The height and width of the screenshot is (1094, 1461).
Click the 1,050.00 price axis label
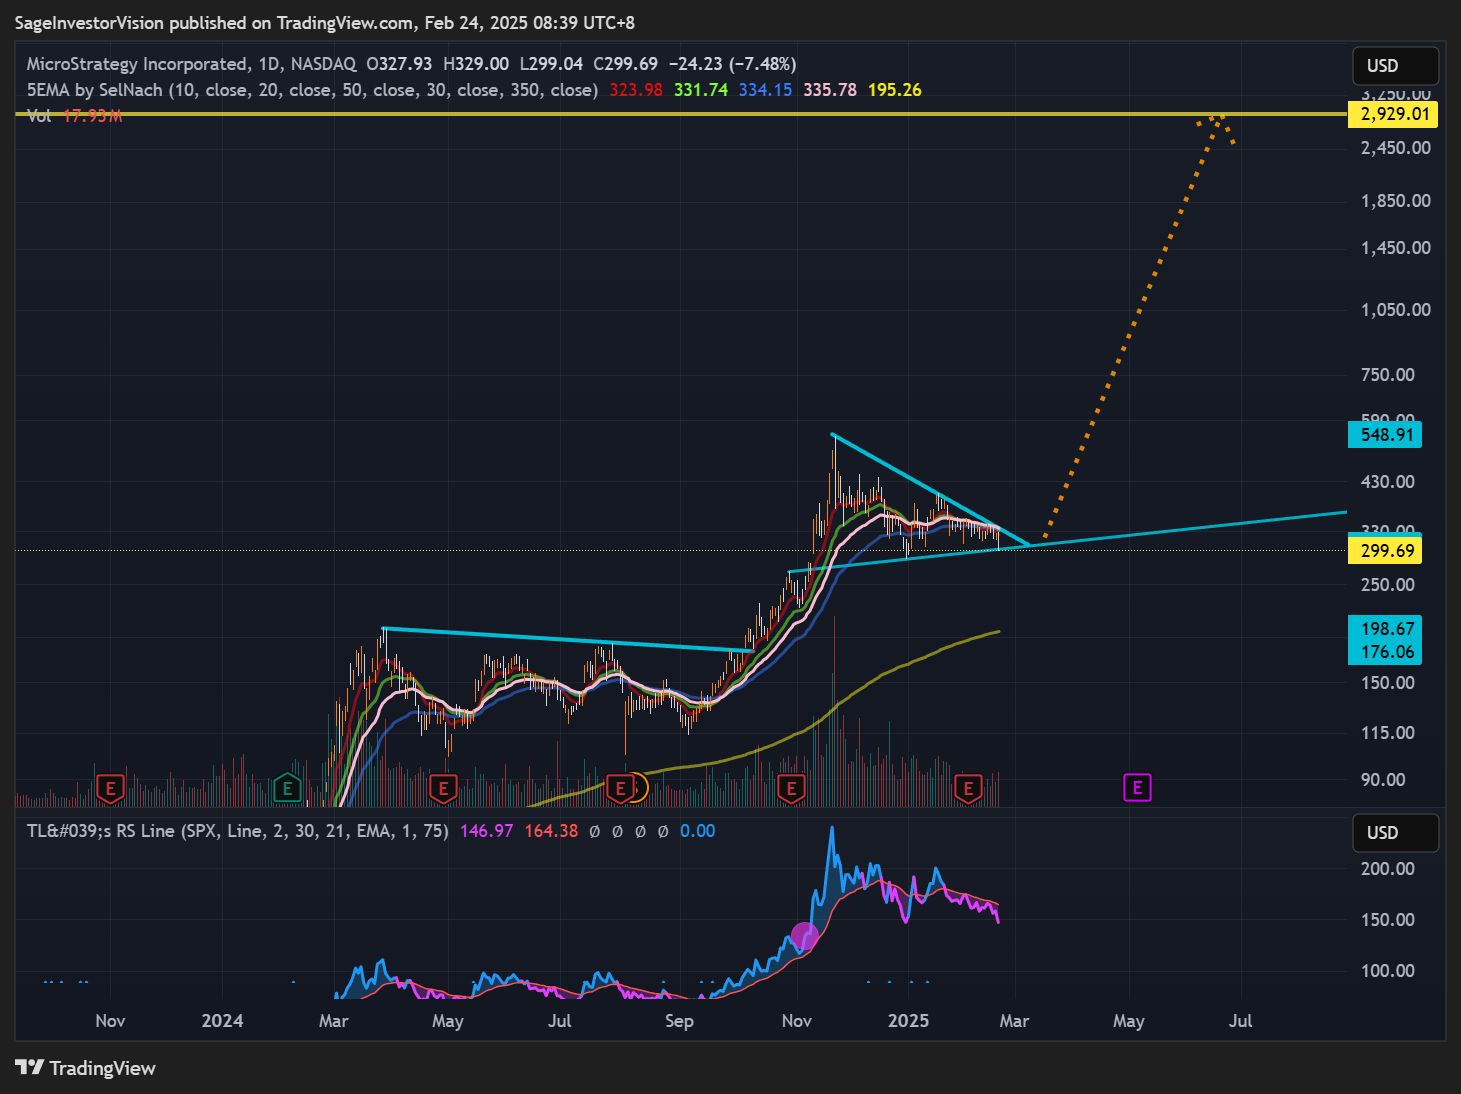pos(1396,310)
